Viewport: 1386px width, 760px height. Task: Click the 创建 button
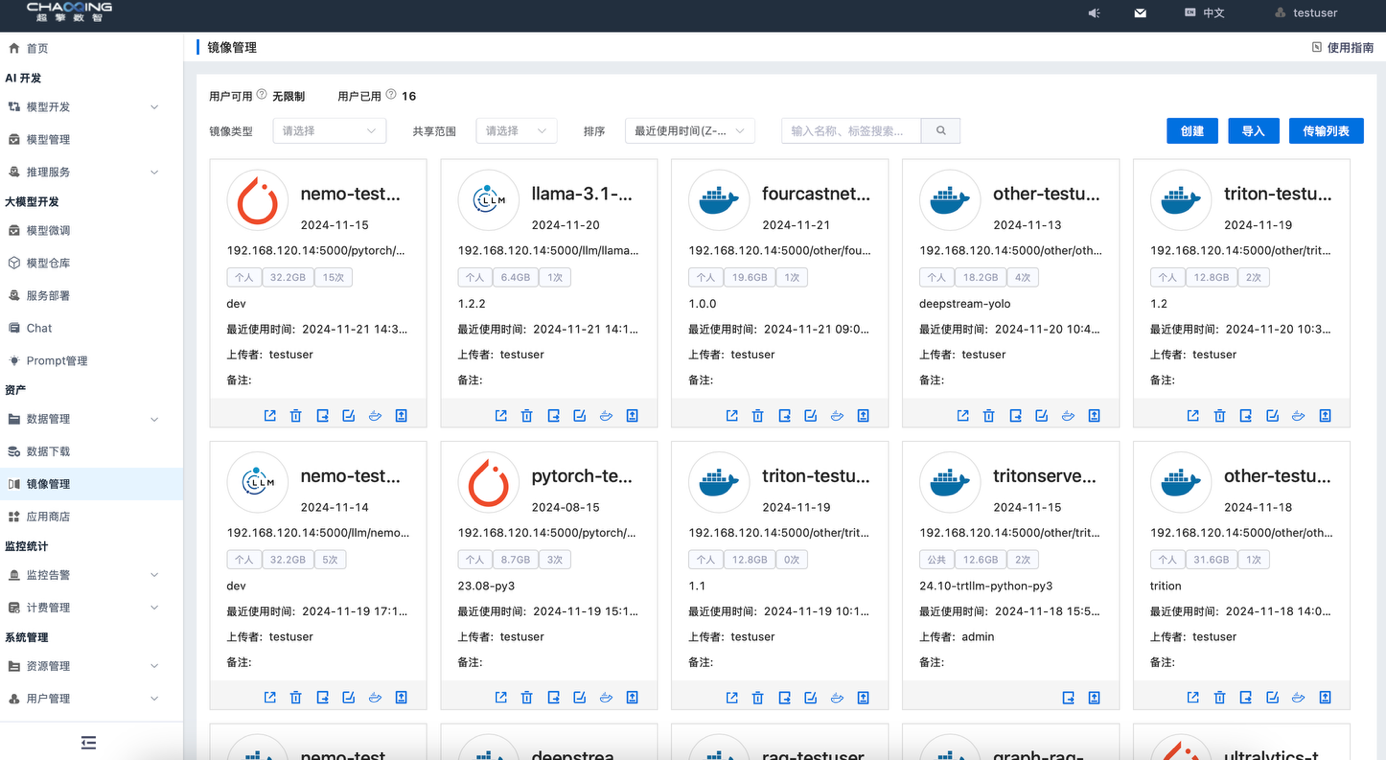coord(1192,131)
